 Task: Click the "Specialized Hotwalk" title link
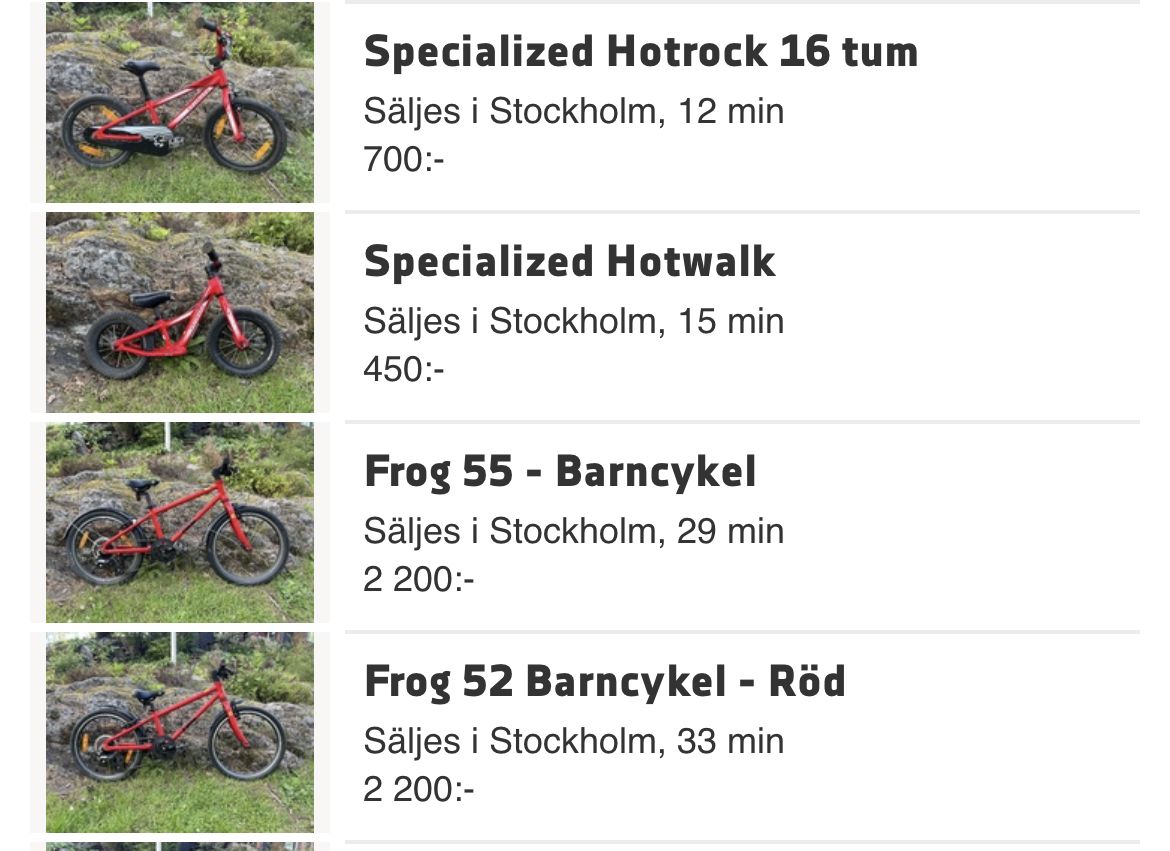click(x=569, y=262)
